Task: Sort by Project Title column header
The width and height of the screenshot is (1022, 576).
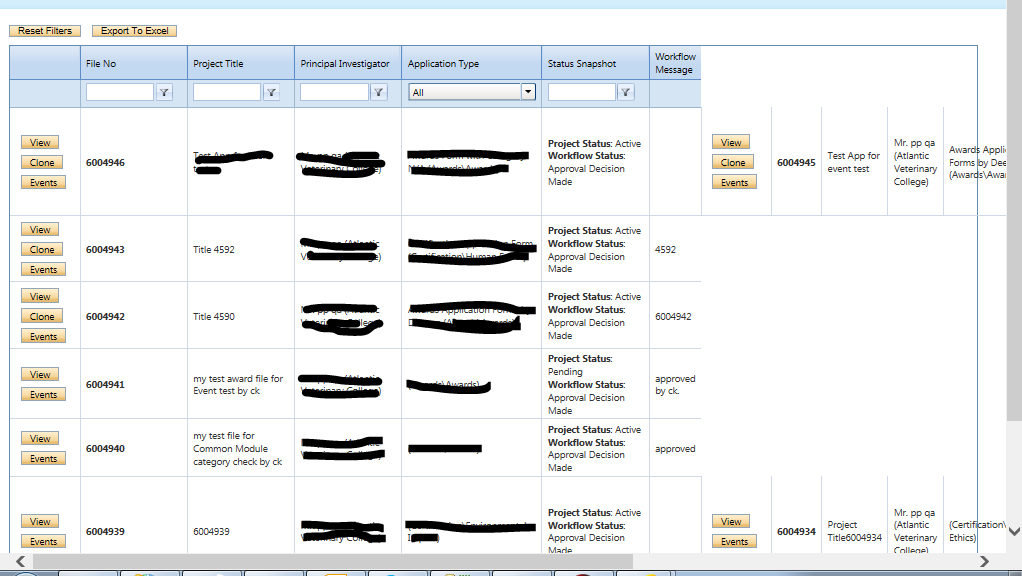Action: point(218,63)
